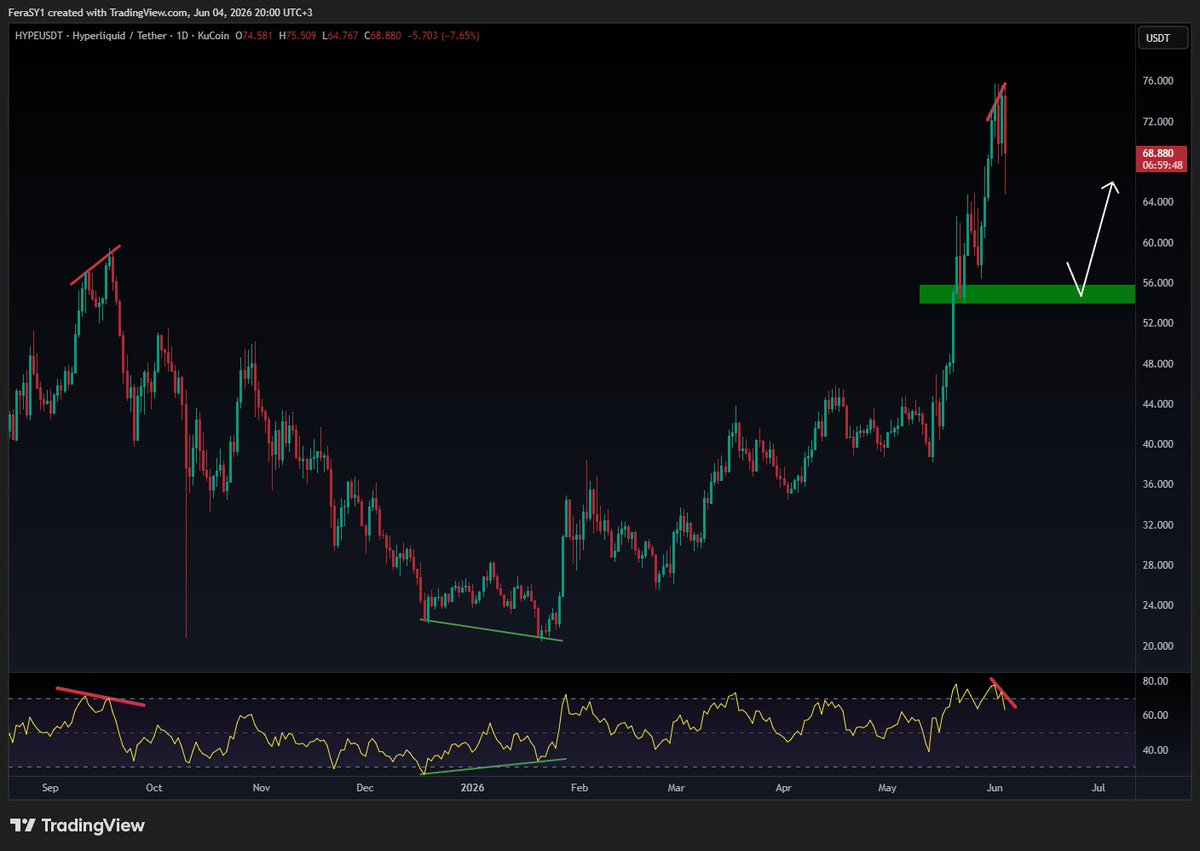
Task: Click the 56.000 price axis label
Action: [x=1160, y=283]
